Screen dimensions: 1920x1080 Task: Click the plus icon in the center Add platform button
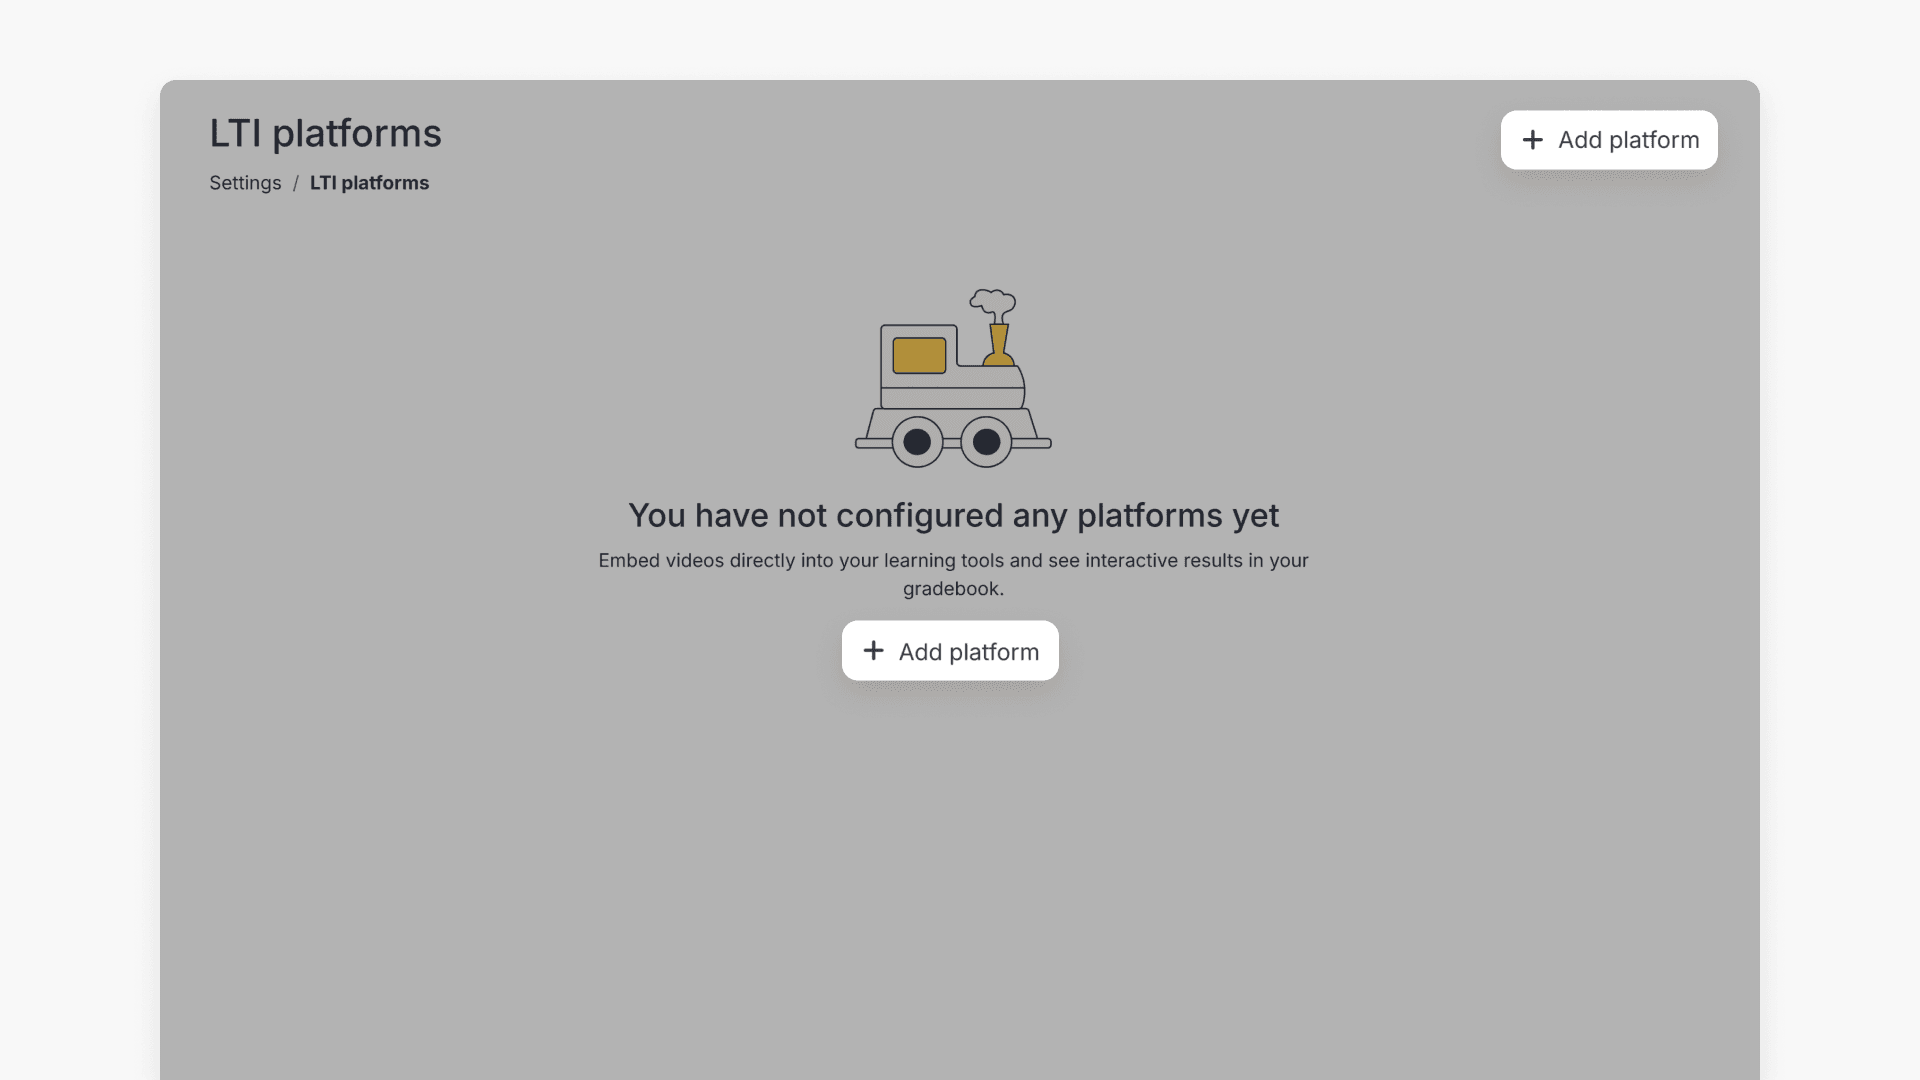click(875, 650)
